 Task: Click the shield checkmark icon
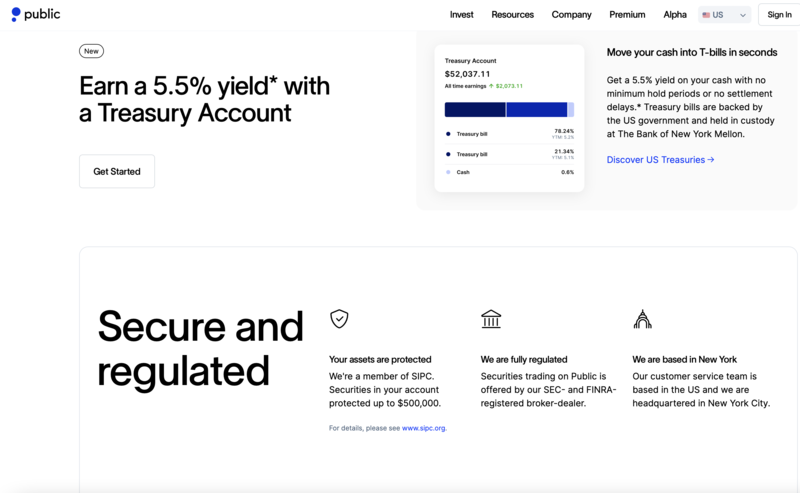[x=339, y=319]
